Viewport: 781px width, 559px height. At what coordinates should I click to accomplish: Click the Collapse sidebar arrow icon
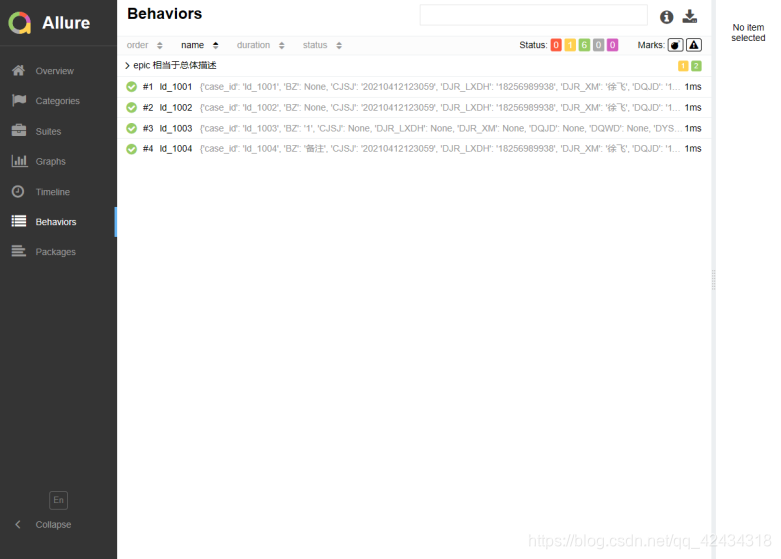click(x=18, y=524)
